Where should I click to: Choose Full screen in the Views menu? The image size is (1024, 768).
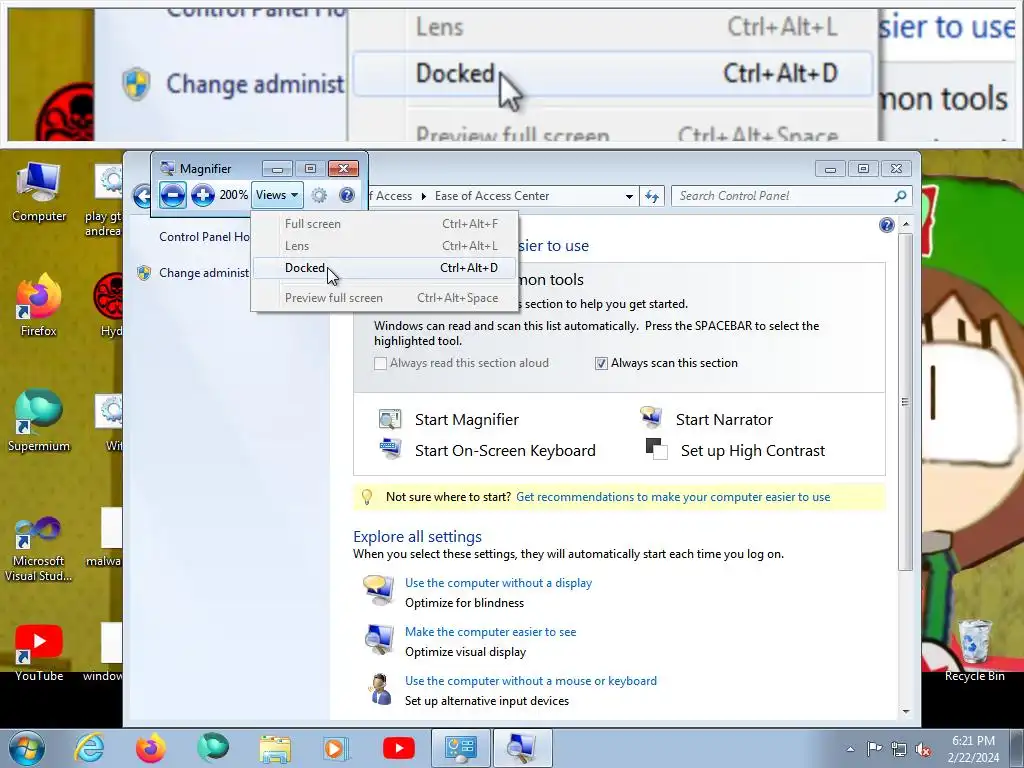point(384,224)
